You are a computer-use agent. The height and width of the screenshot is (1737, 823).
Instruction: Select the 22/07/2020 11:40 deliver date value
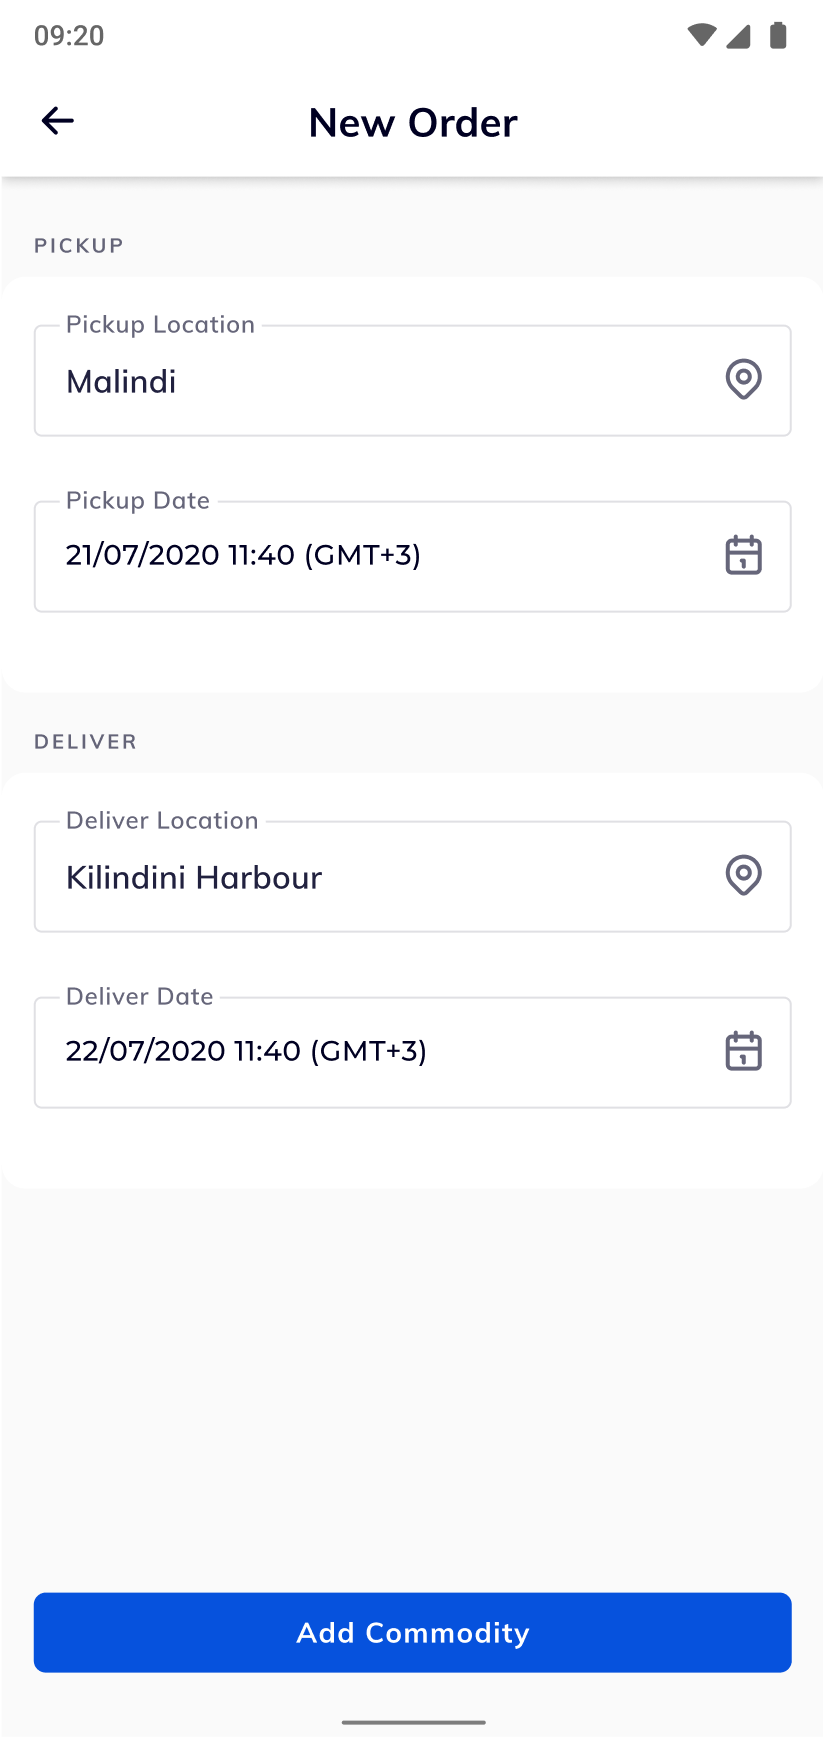tap(246, 1051)
